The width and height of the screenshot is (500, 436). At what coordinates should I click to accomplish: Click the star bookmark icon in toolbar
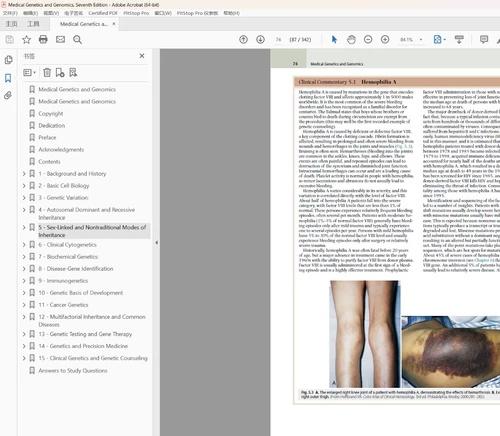[x=26, y=39]
